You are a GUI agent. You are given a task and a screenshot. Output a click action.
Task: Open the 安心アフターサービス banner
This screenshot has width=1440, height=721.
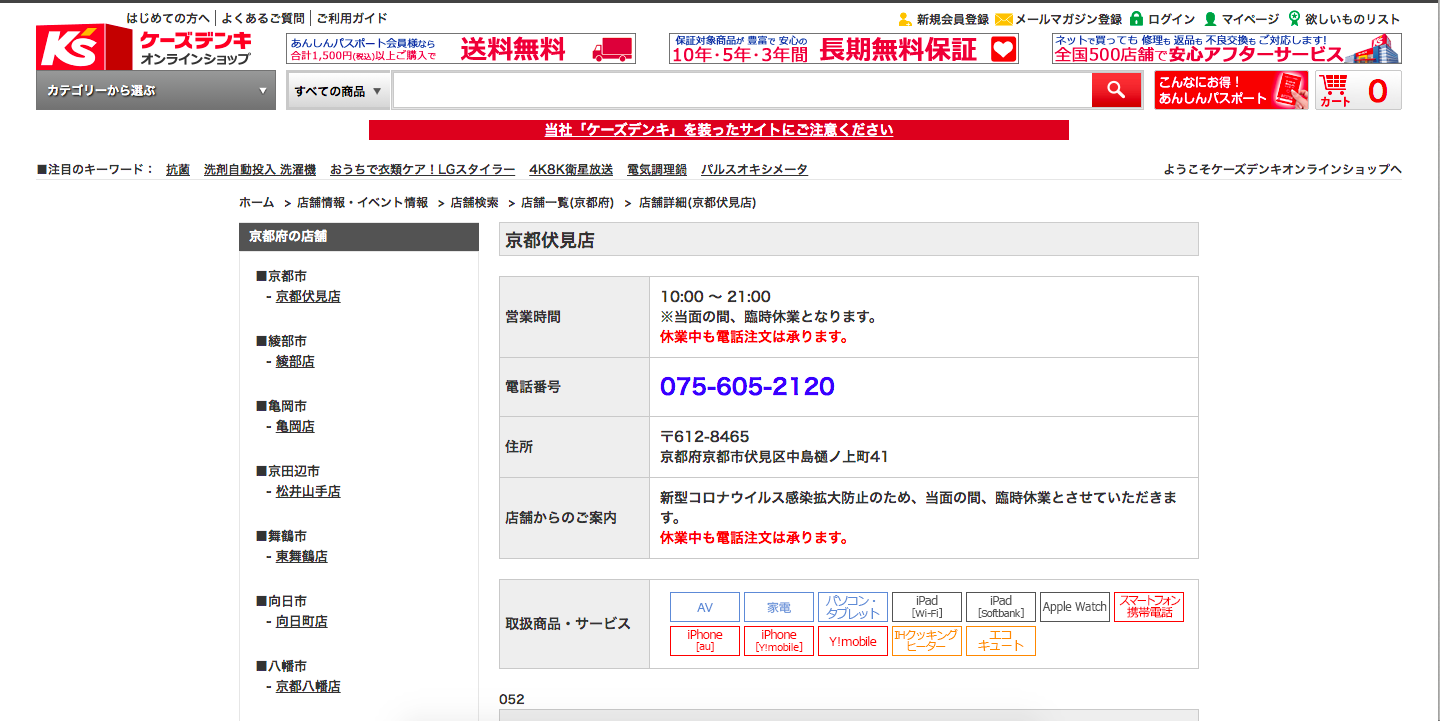(x=1227, y=49)
